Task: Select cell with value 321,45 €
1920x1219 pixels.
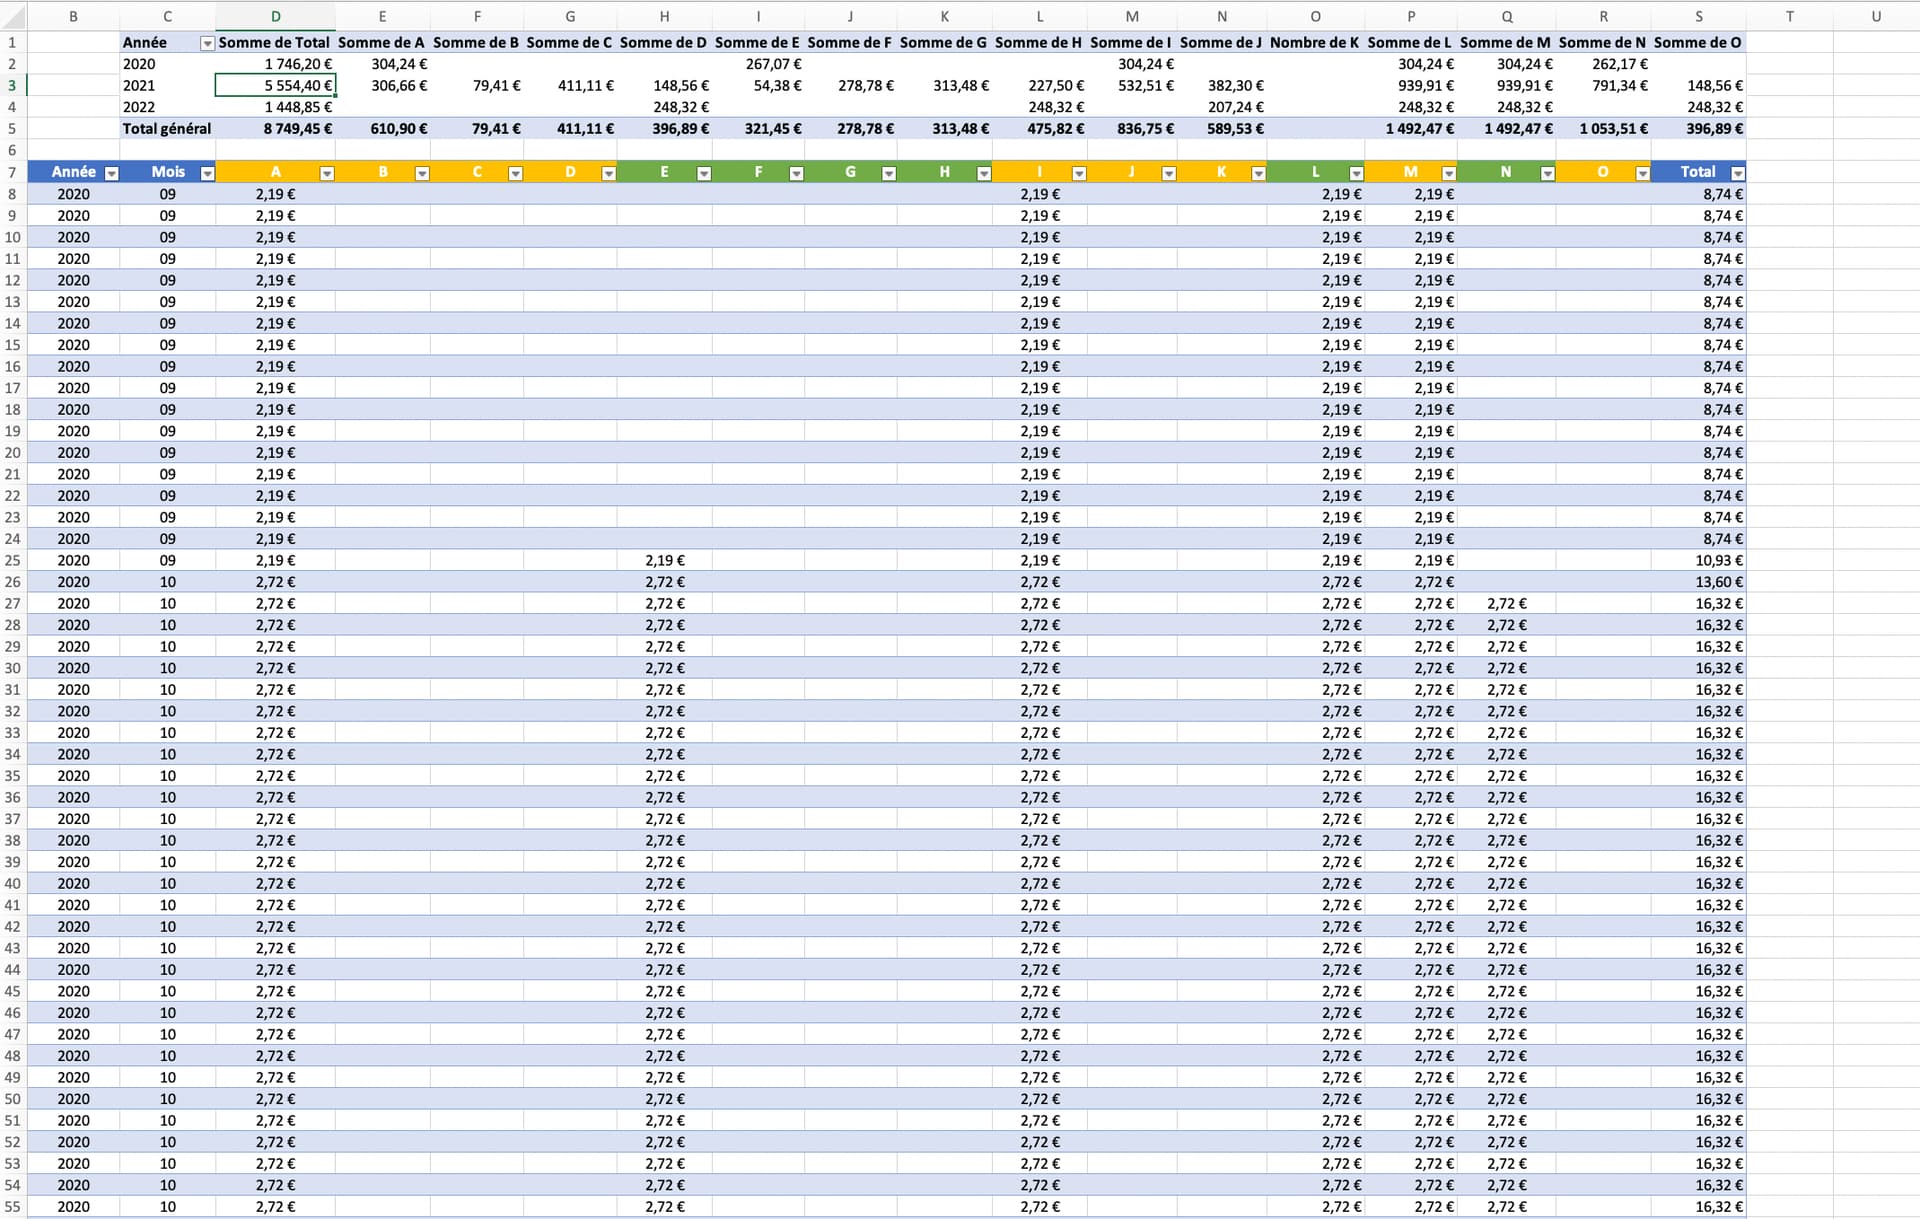Action: [758, 129]
